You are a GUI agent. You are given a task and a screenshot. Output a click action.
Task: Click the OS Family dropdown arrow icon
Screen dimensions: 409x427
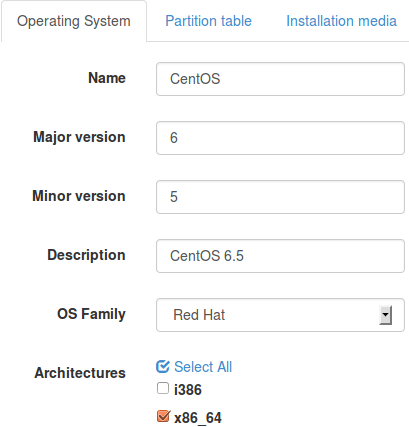(385, 315)
